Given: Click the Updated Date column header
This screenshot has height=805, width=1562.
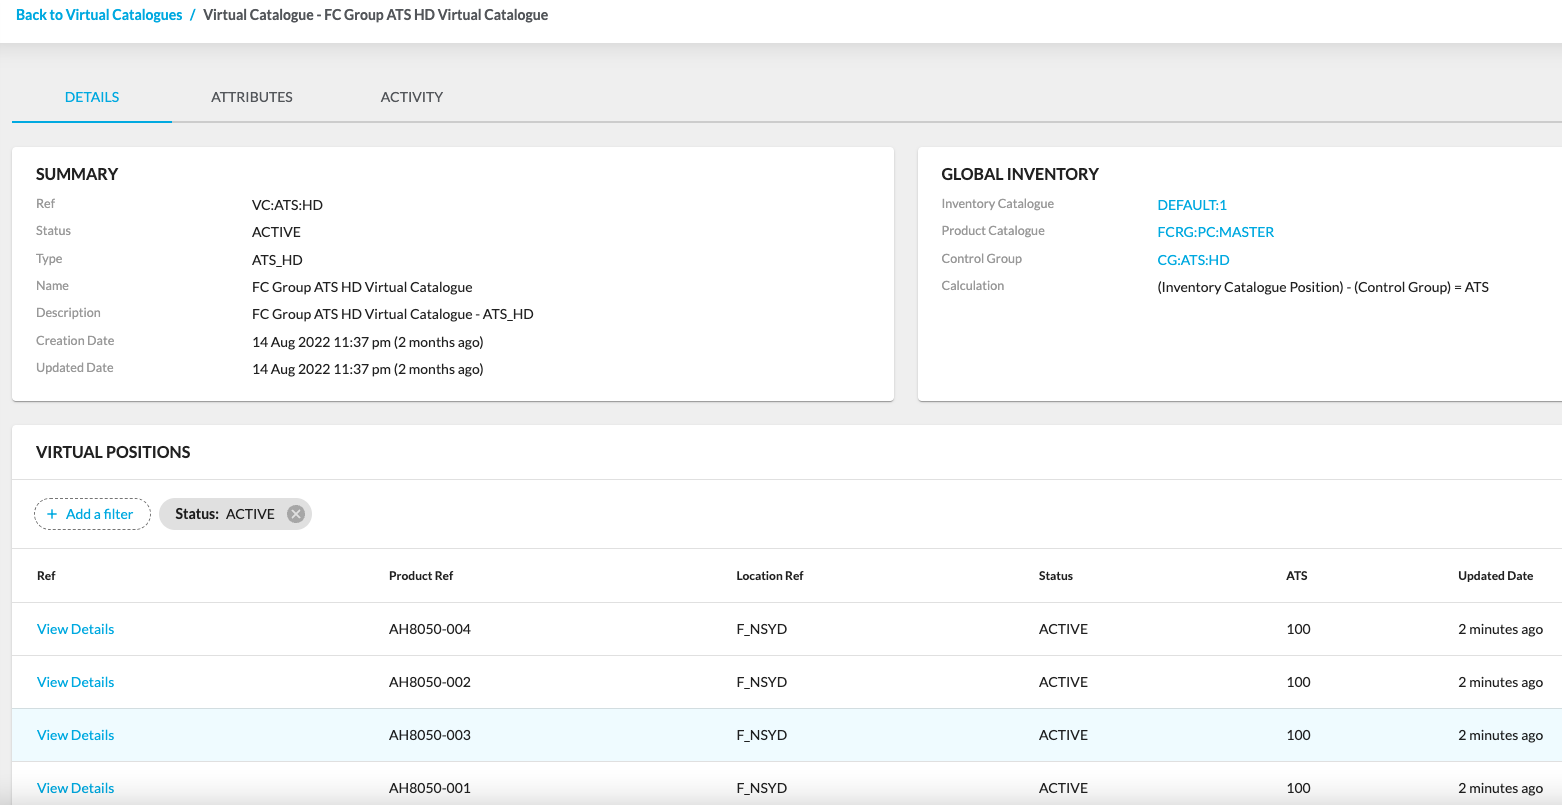Looking at the screenshot, I should (x=1496, y=576).
